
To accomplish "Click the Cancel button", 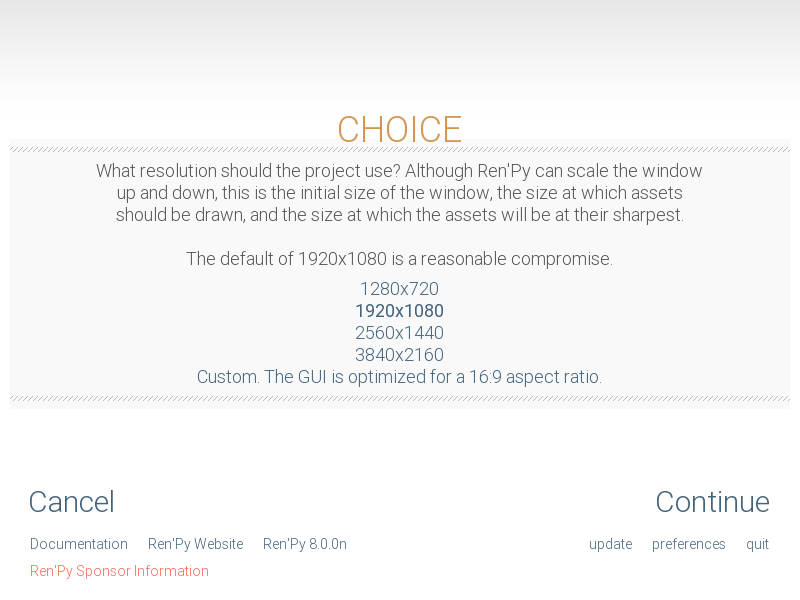I will click(x=71, y=502).
